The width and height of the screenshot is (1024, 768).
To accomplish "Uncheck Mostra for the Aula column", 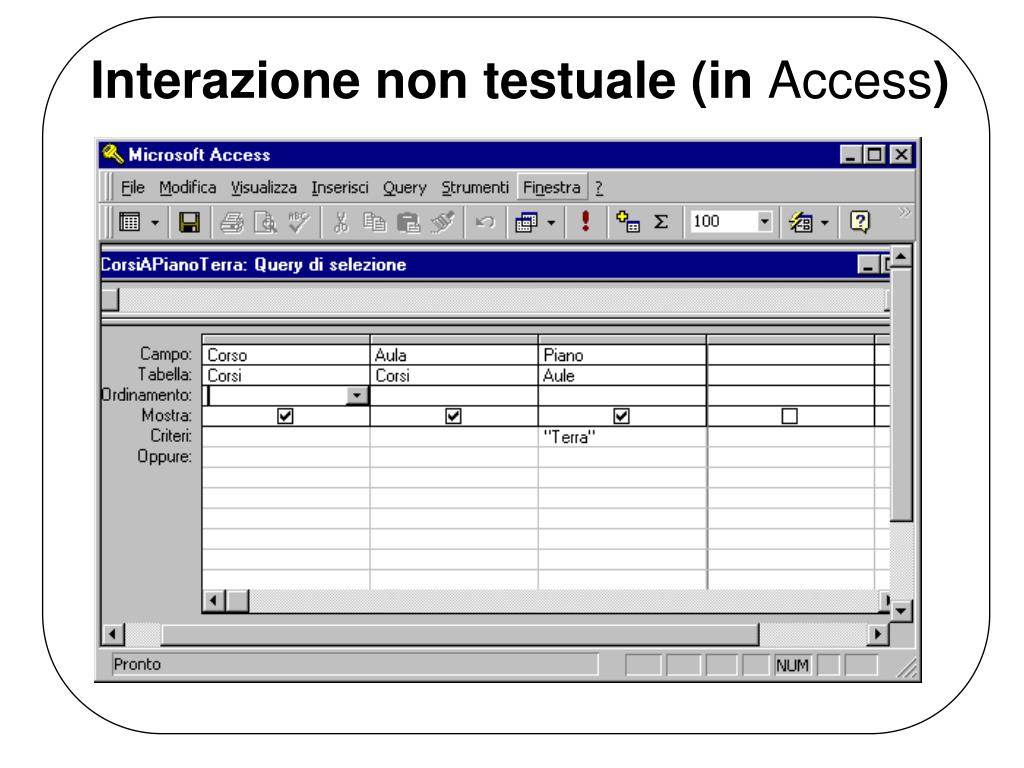I will [x=453, y=416].
